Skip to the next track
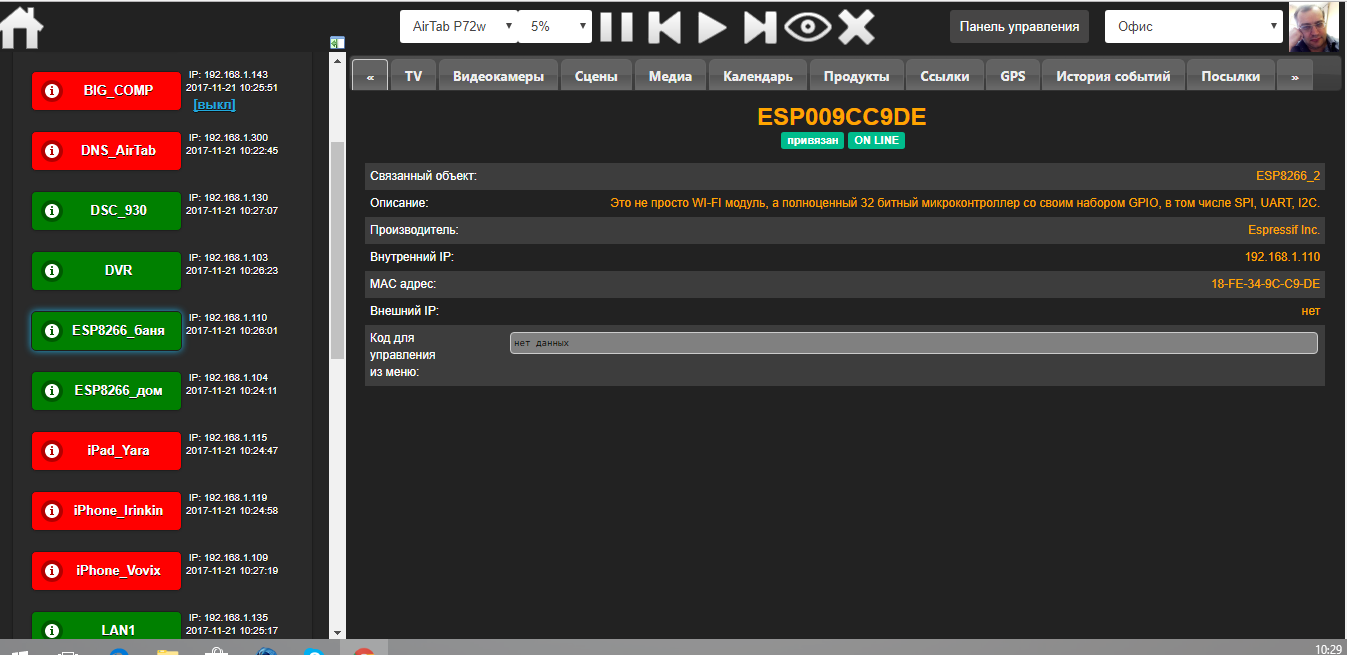Screen dimensions: 1347x655 click(x=760, y=27)
